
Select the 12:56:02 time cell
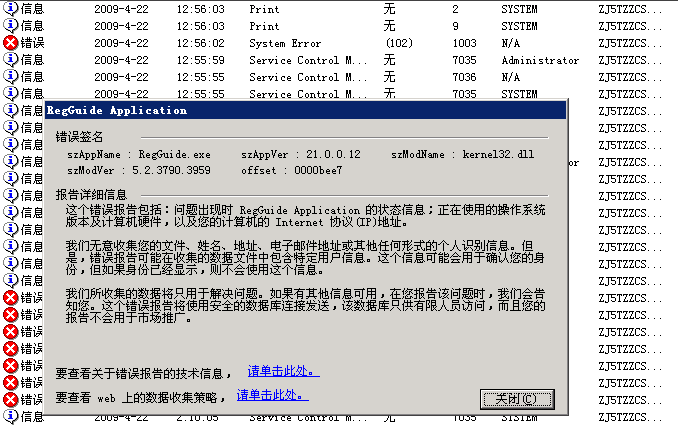coord(201,43)
